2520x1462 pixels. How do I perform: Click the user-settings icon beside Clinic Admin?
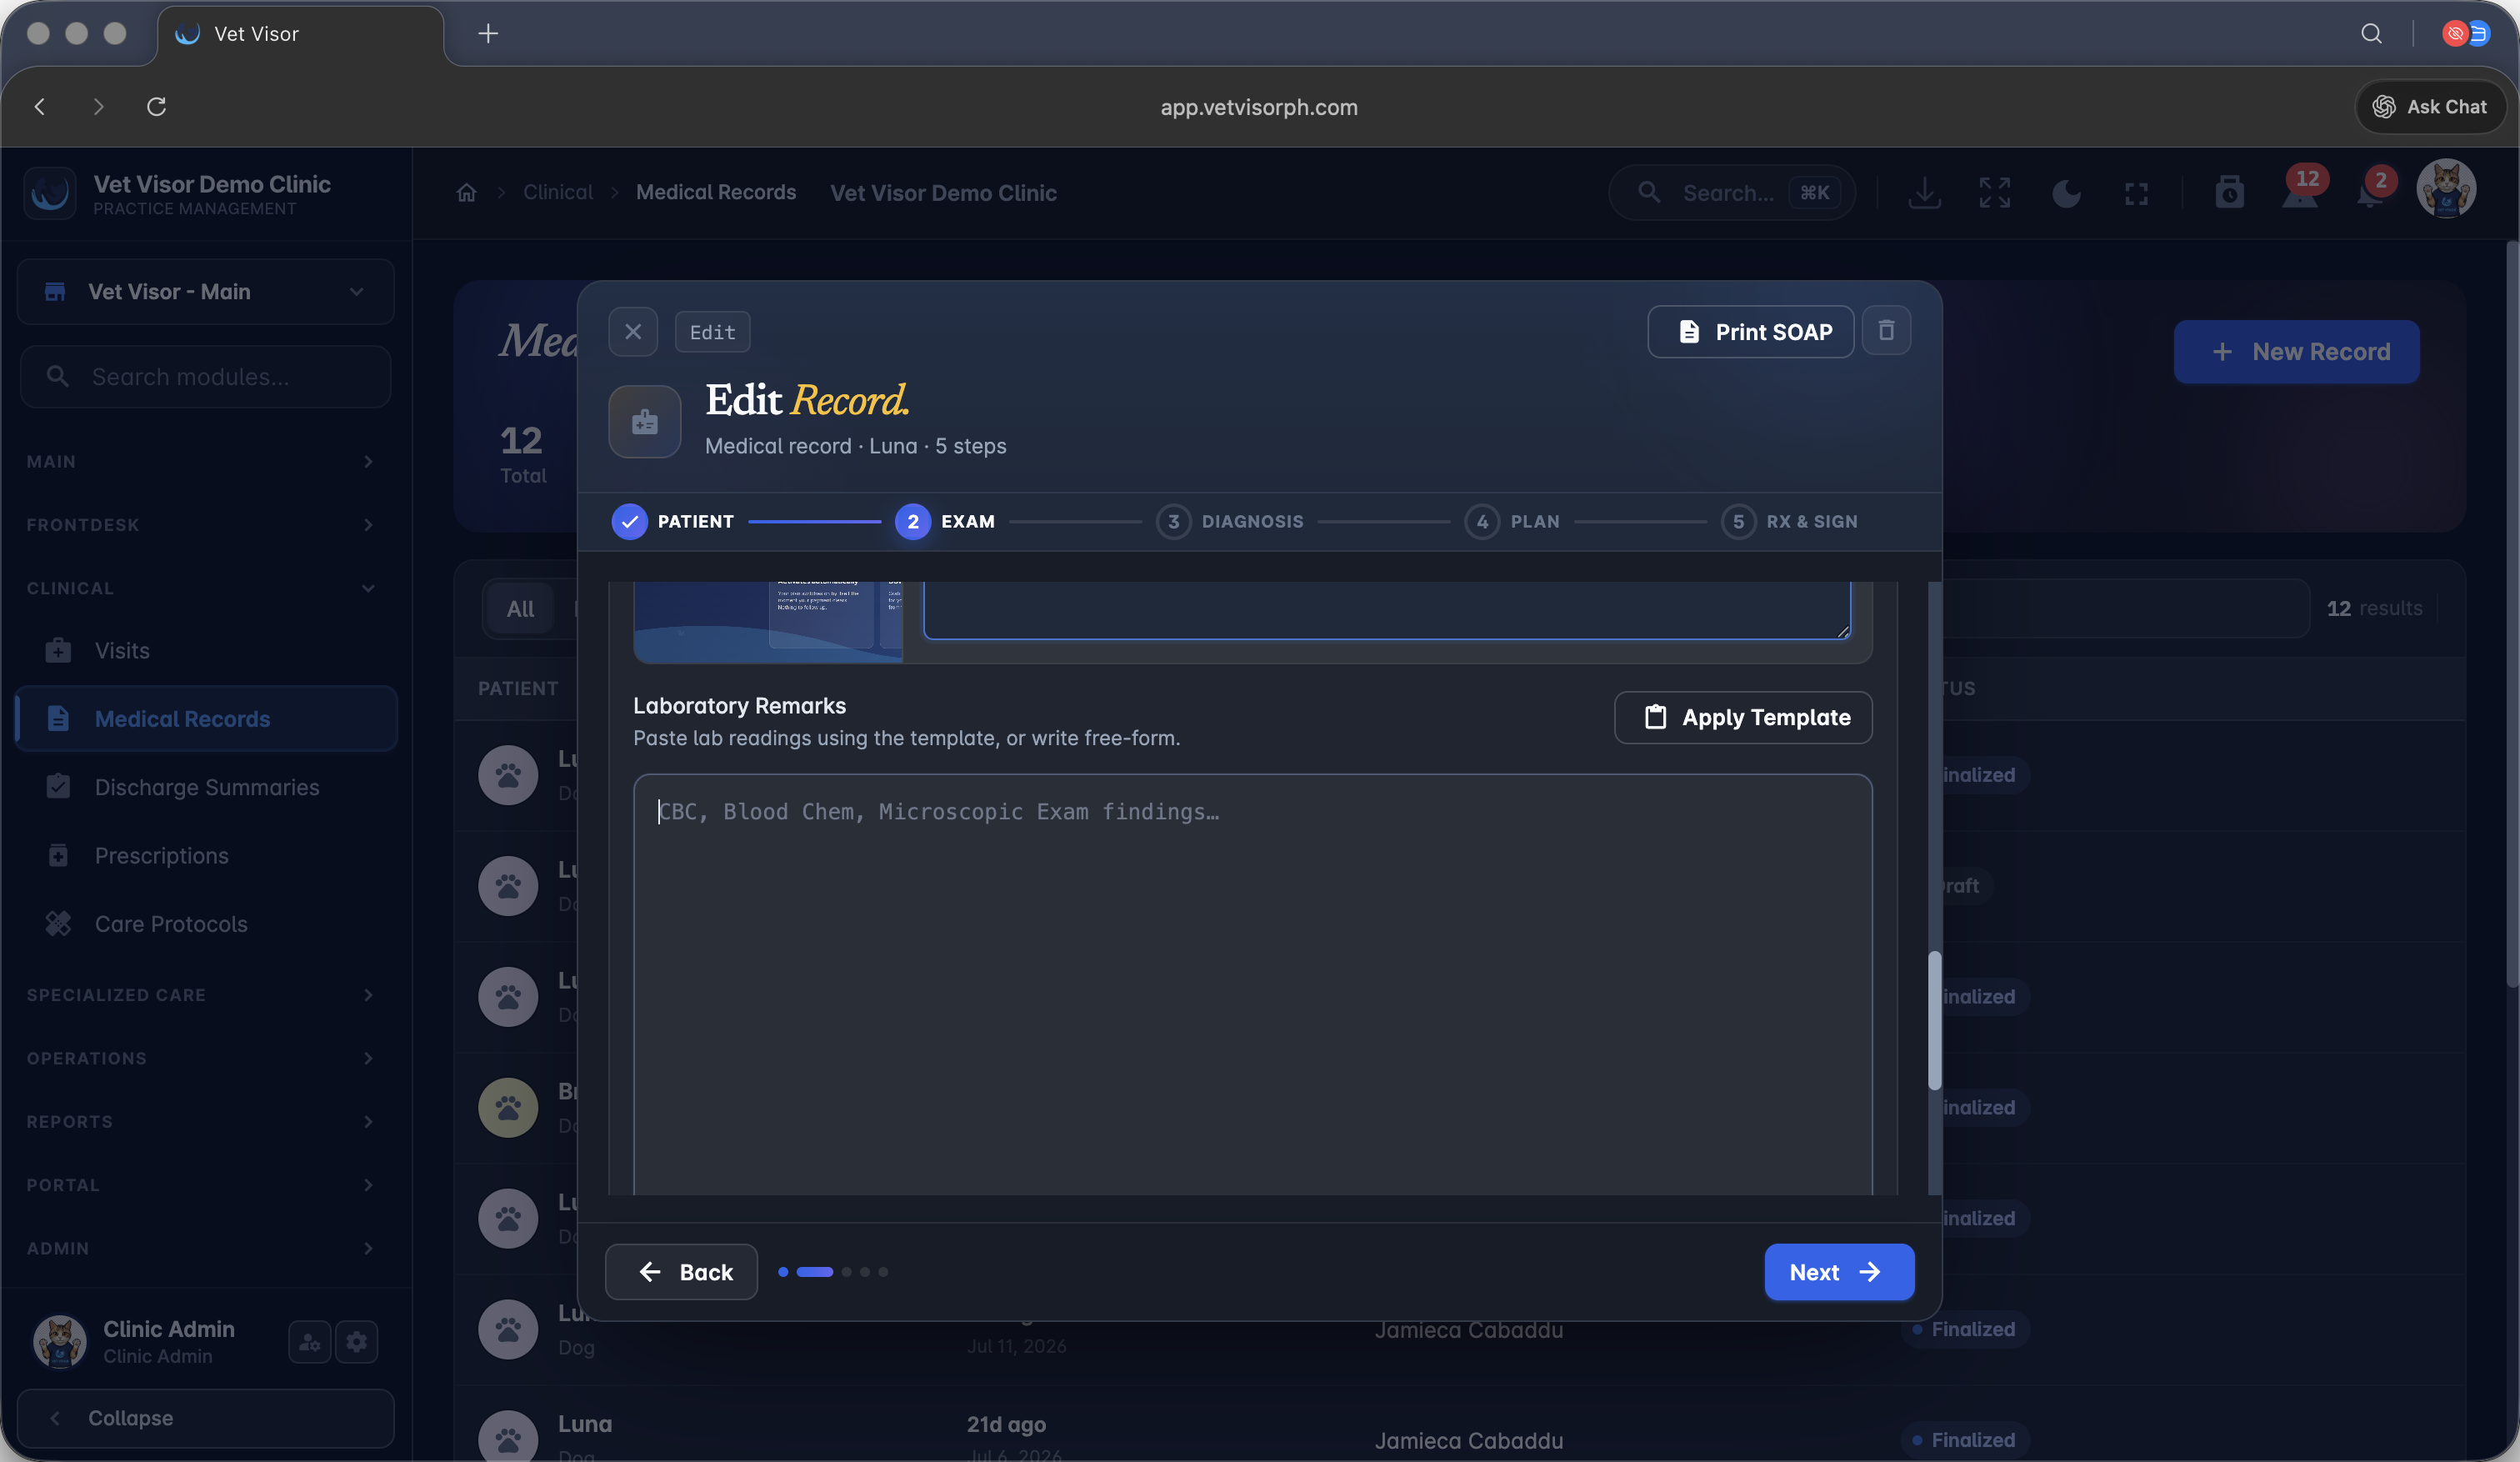(309, 1342)
